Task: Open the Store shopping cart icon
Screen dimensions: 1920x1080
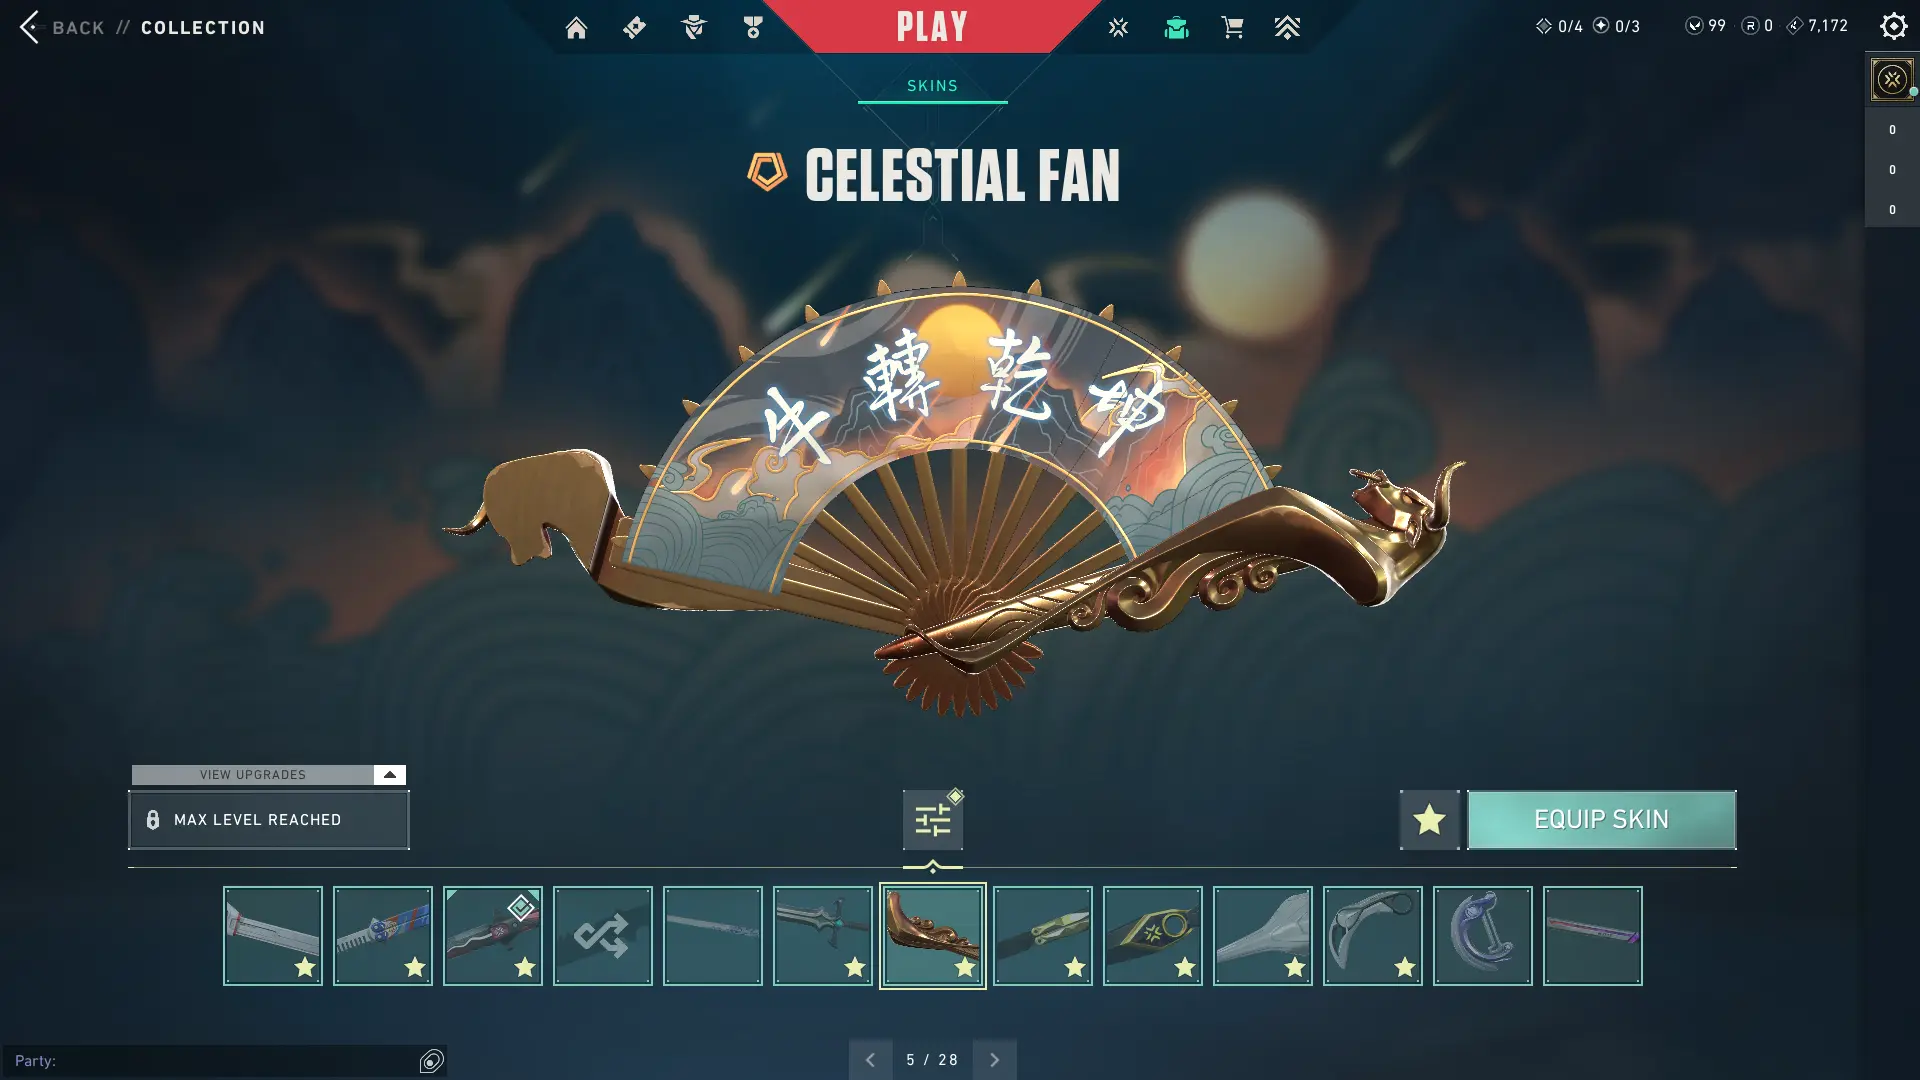Action: click(x=1232, y=27)
